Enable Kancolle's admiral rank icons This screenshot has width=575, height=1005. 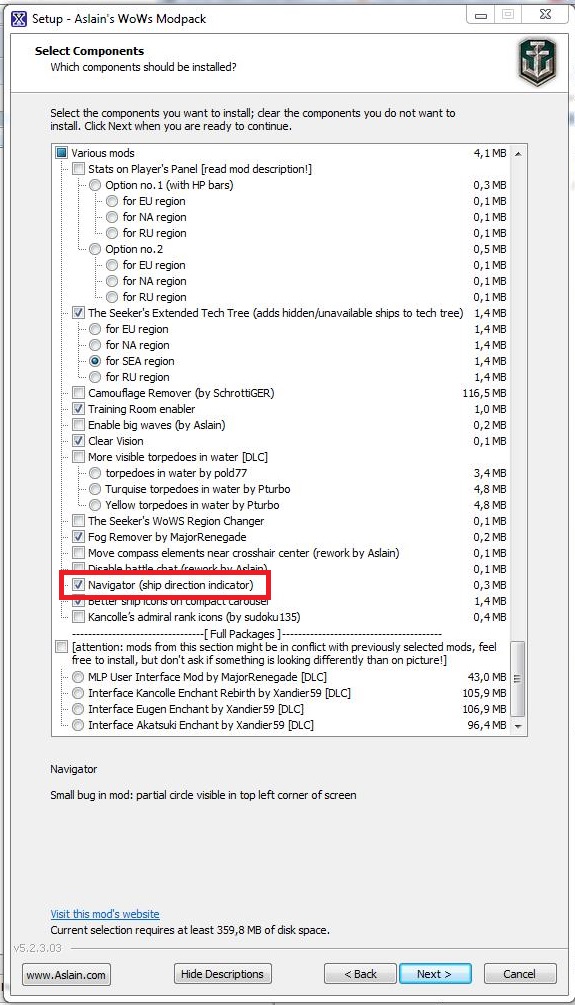coord(78,618)
